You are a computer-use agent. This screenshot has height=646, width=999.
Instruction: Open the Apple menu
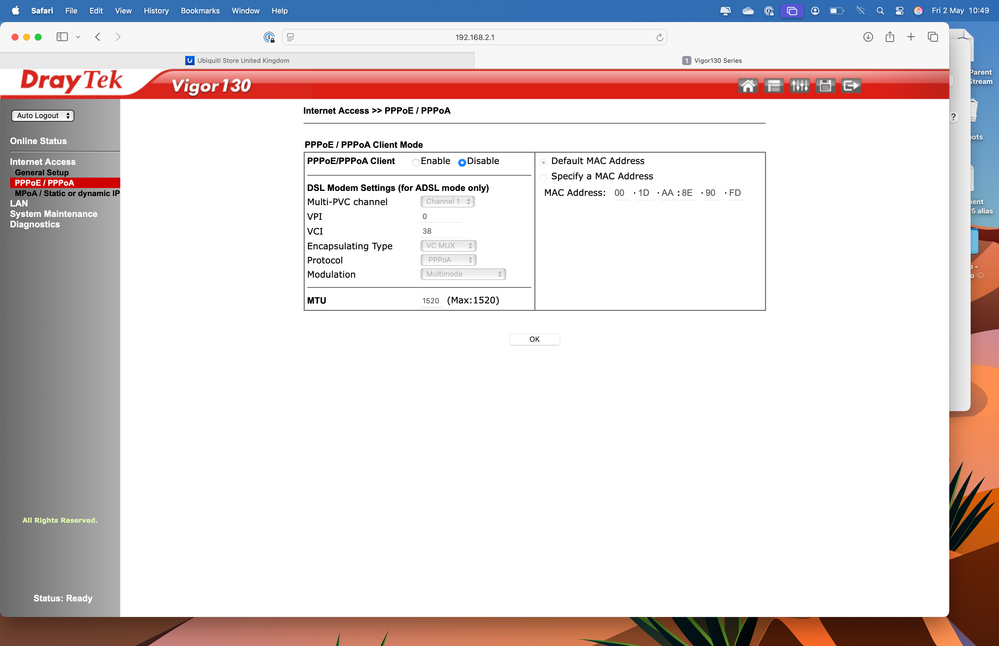coord(15,11)
